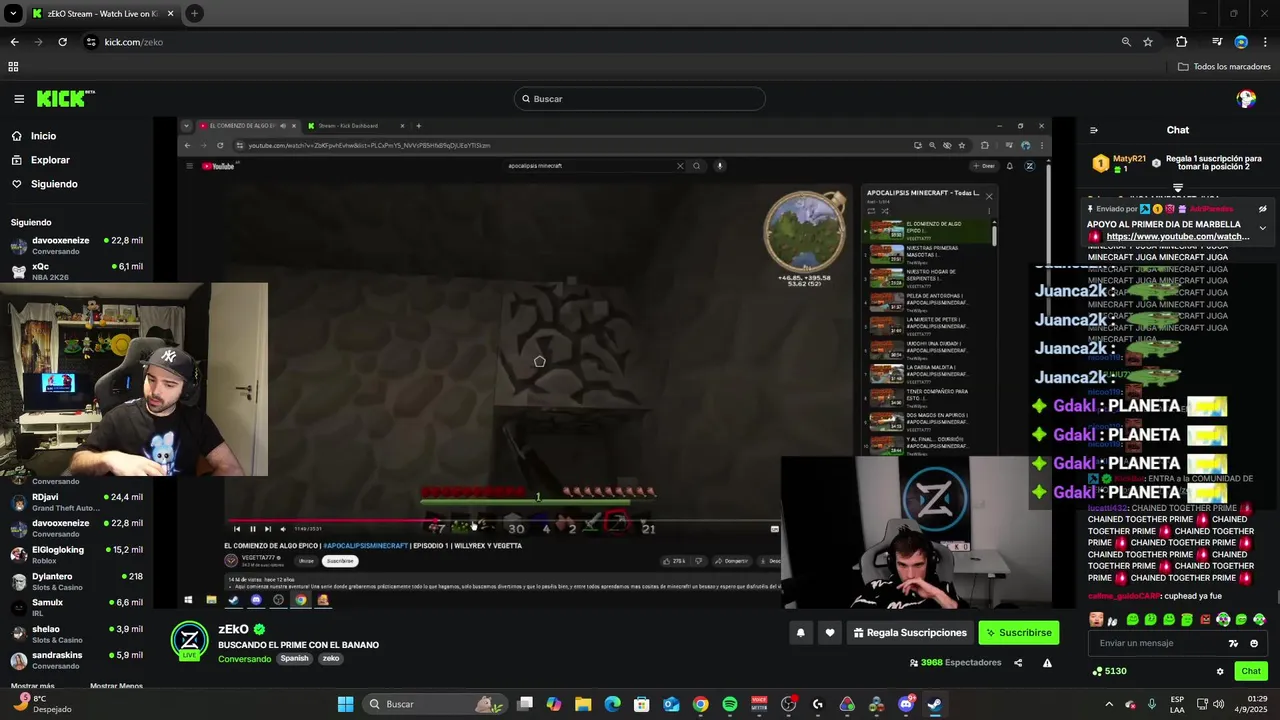
Task: Collapse the chat panel
Action: pos(1093,130)
